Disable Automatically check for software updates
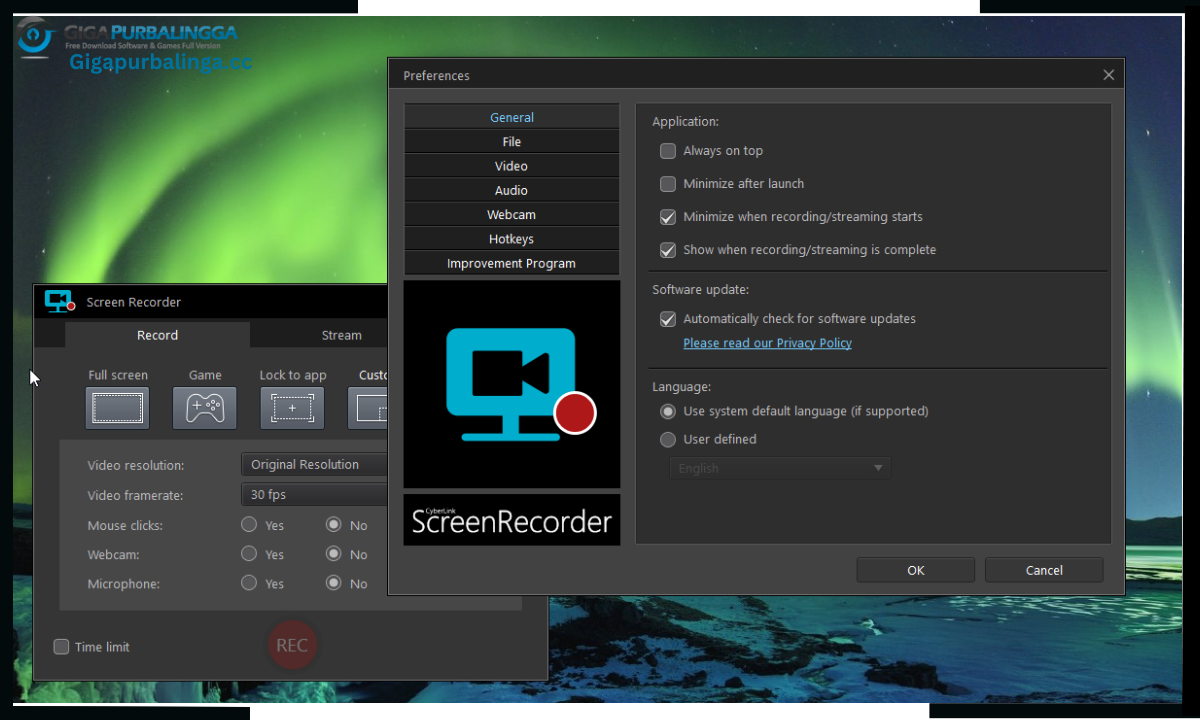 point(668,319)
